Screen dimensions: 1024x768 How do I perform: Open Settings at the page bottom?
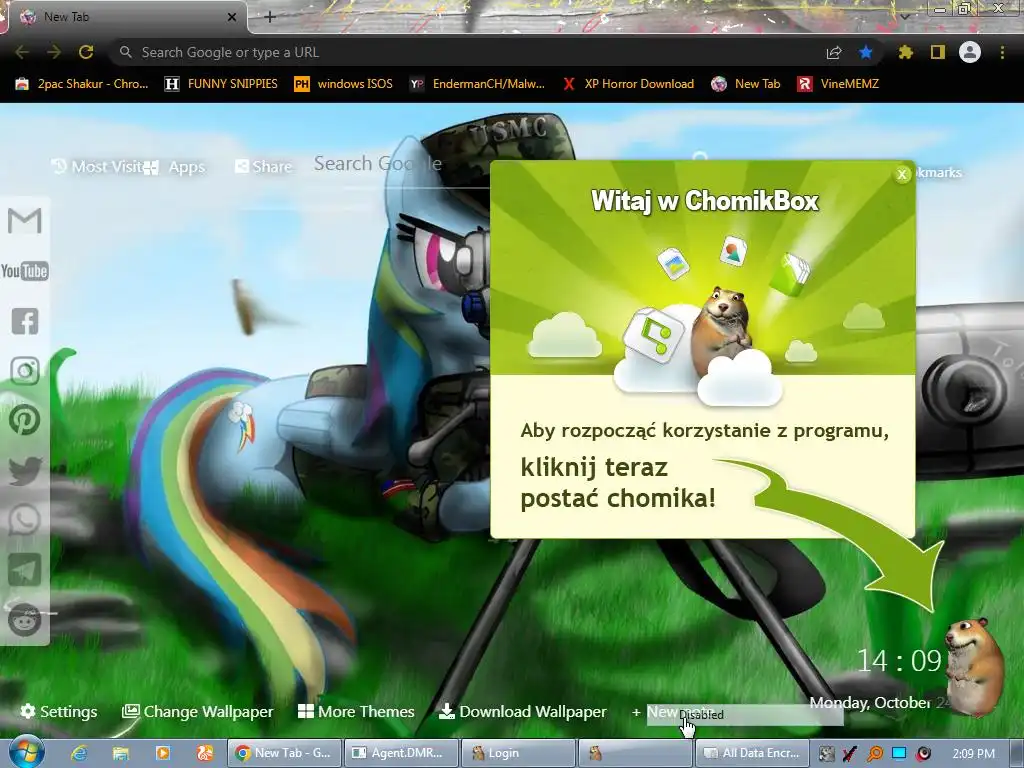click(x=59, y=711)
